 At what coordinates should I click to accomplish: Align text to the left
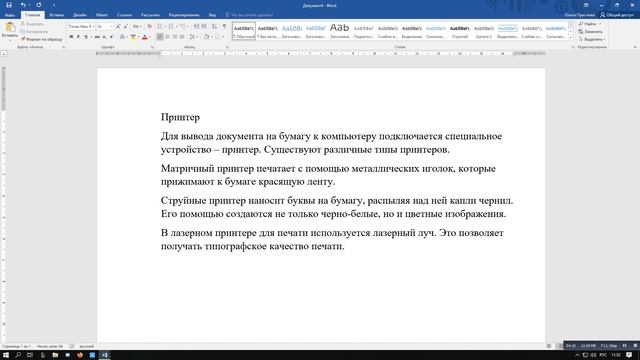(x=160, y=37)
